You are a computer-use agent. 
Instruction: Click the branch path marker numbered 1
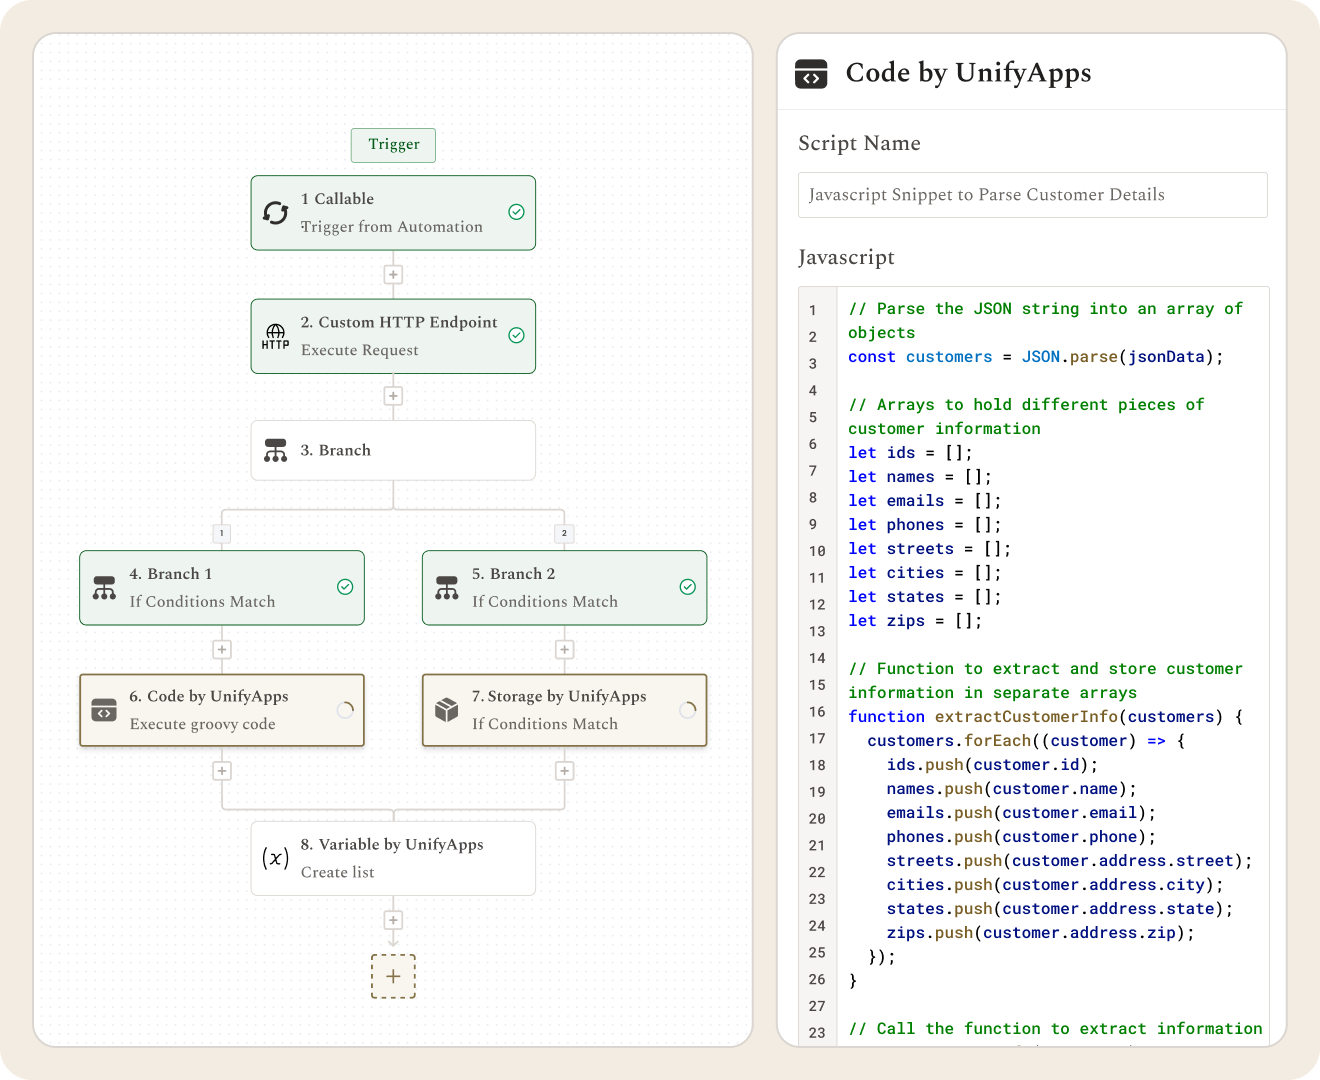point(222,533)
